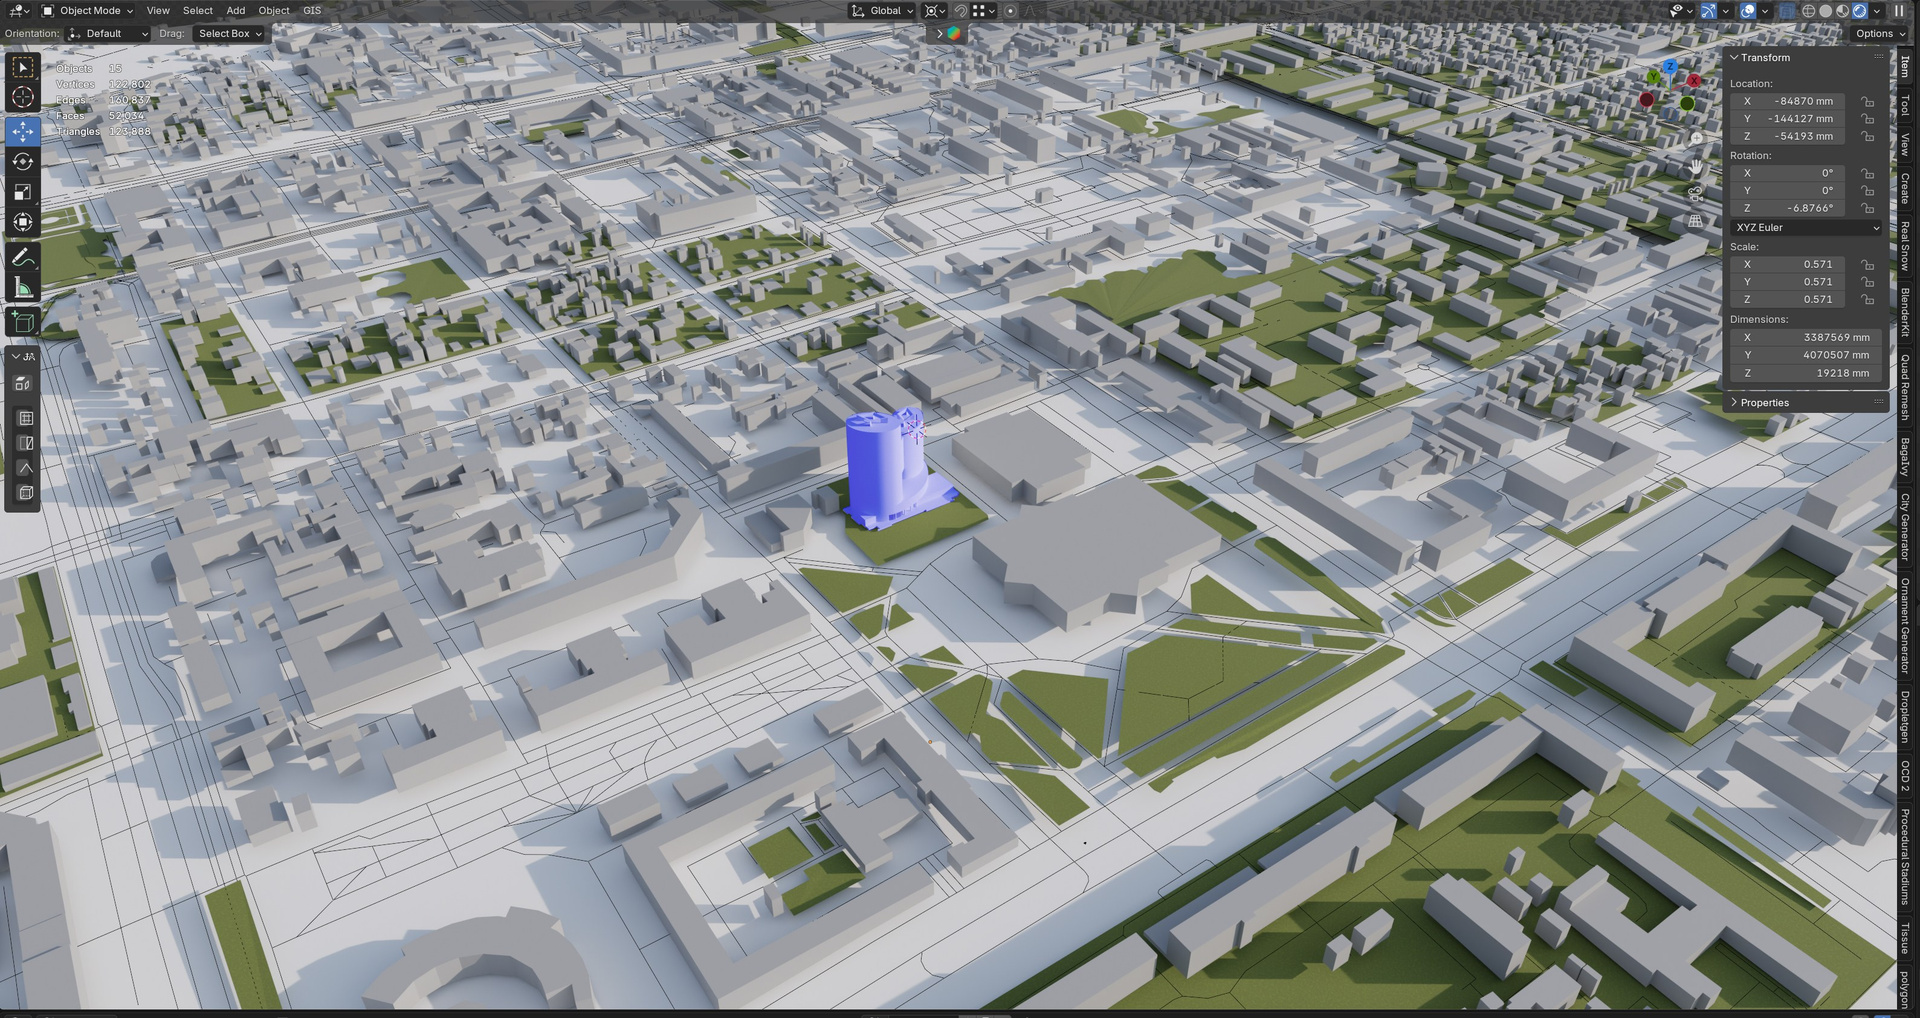
Task: Click the zoom viewport gizmo button
Action: 1696,139
